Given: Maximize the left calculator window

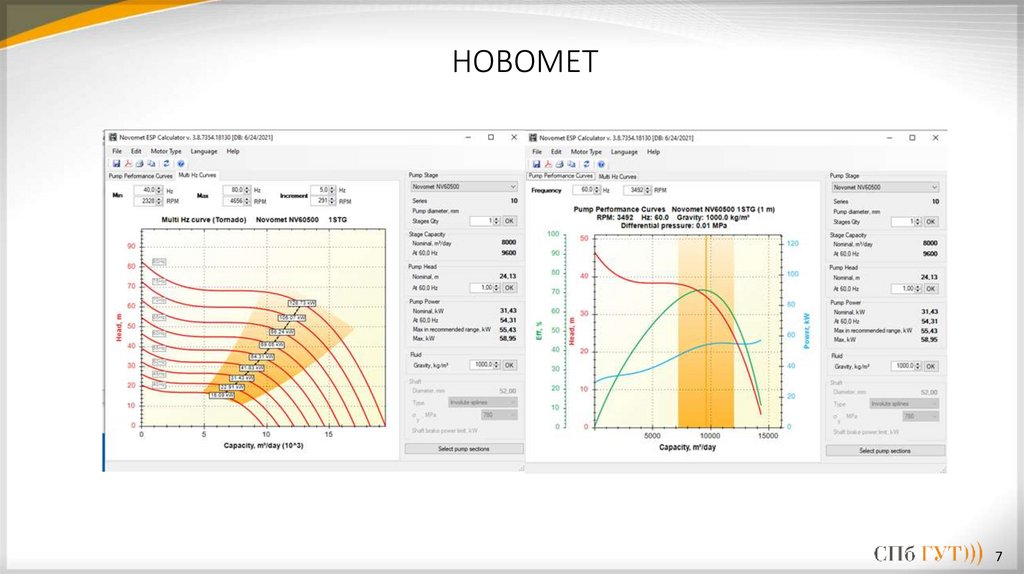Looking at the screenshot, I should pos(490,137).
